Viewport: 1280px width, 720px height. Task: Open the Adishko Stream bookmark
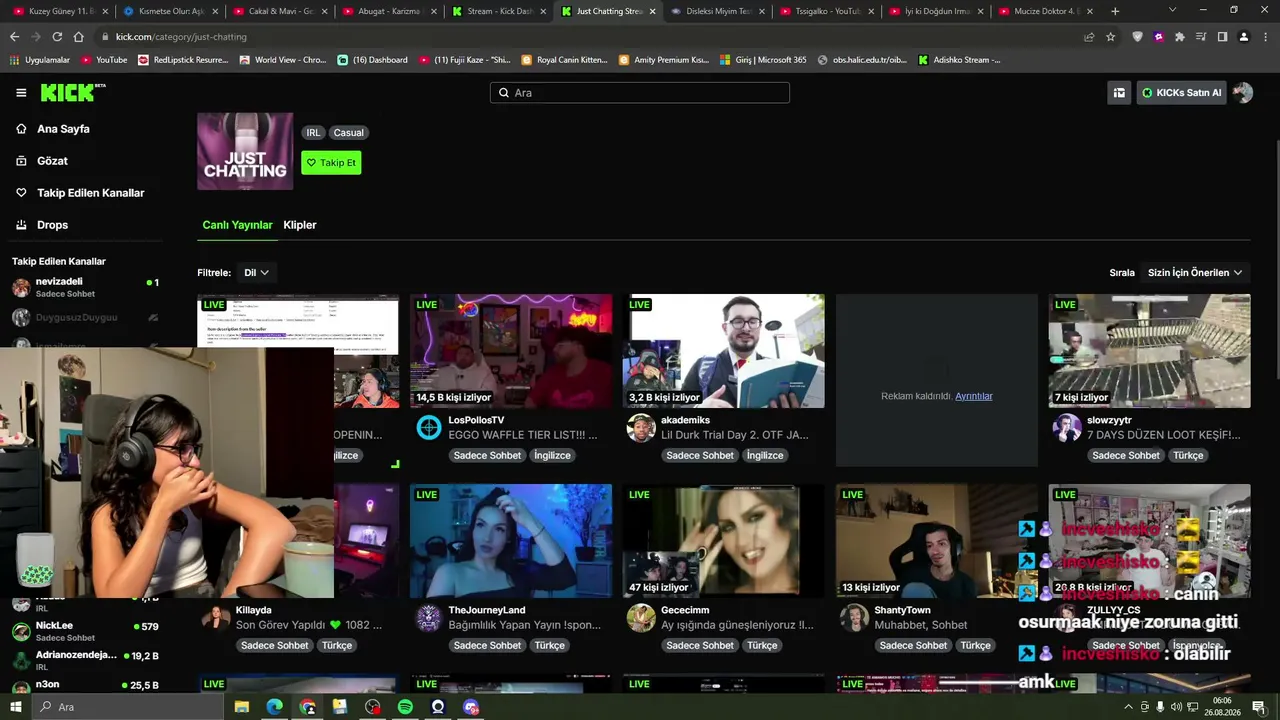pos(959,60)
